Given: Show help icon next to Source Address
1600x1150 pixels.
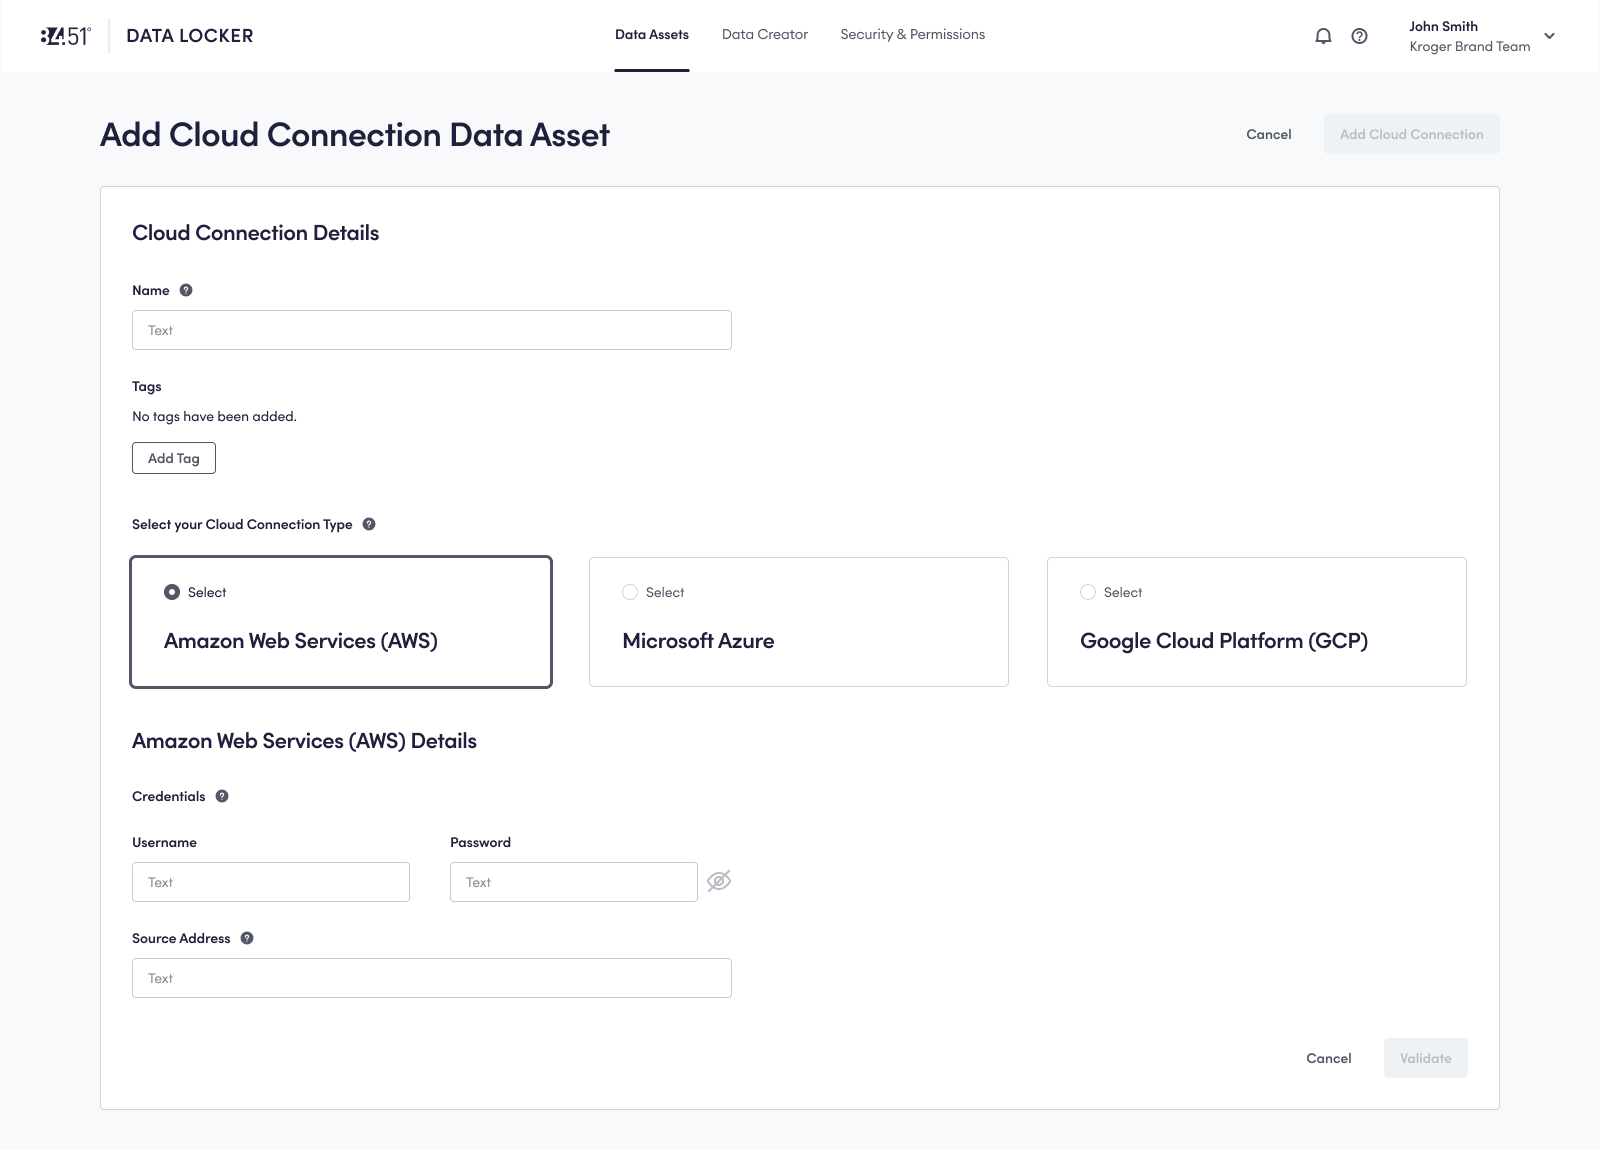Looking at the screenshot, I should point(247,938).
